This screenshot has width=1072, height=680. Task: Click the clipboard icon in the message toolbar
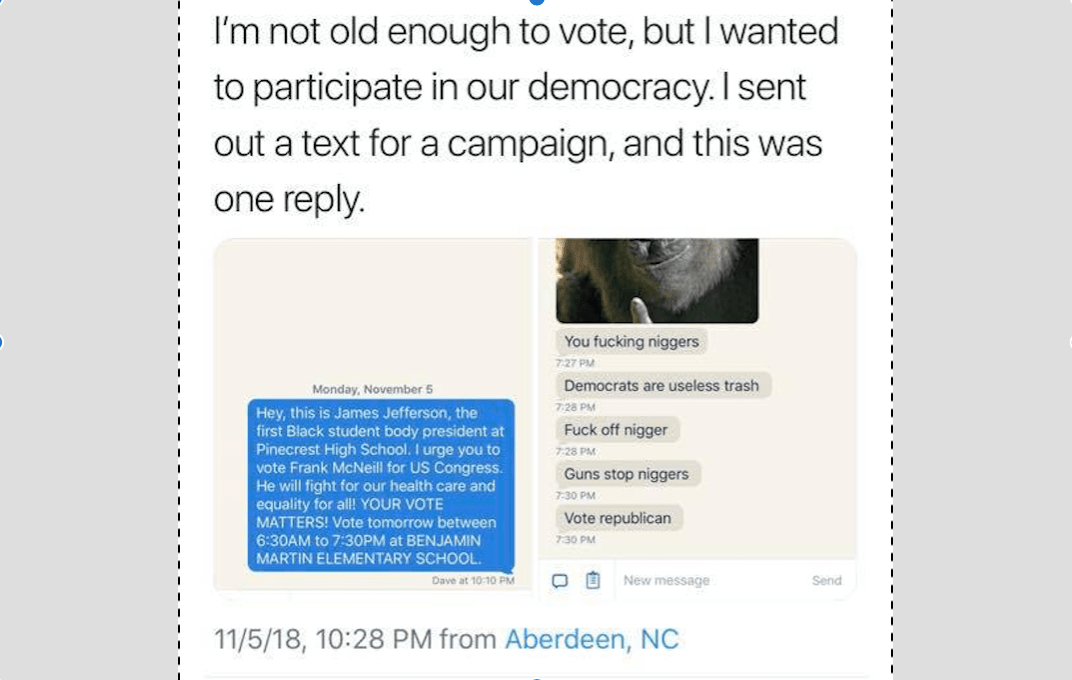593,580
